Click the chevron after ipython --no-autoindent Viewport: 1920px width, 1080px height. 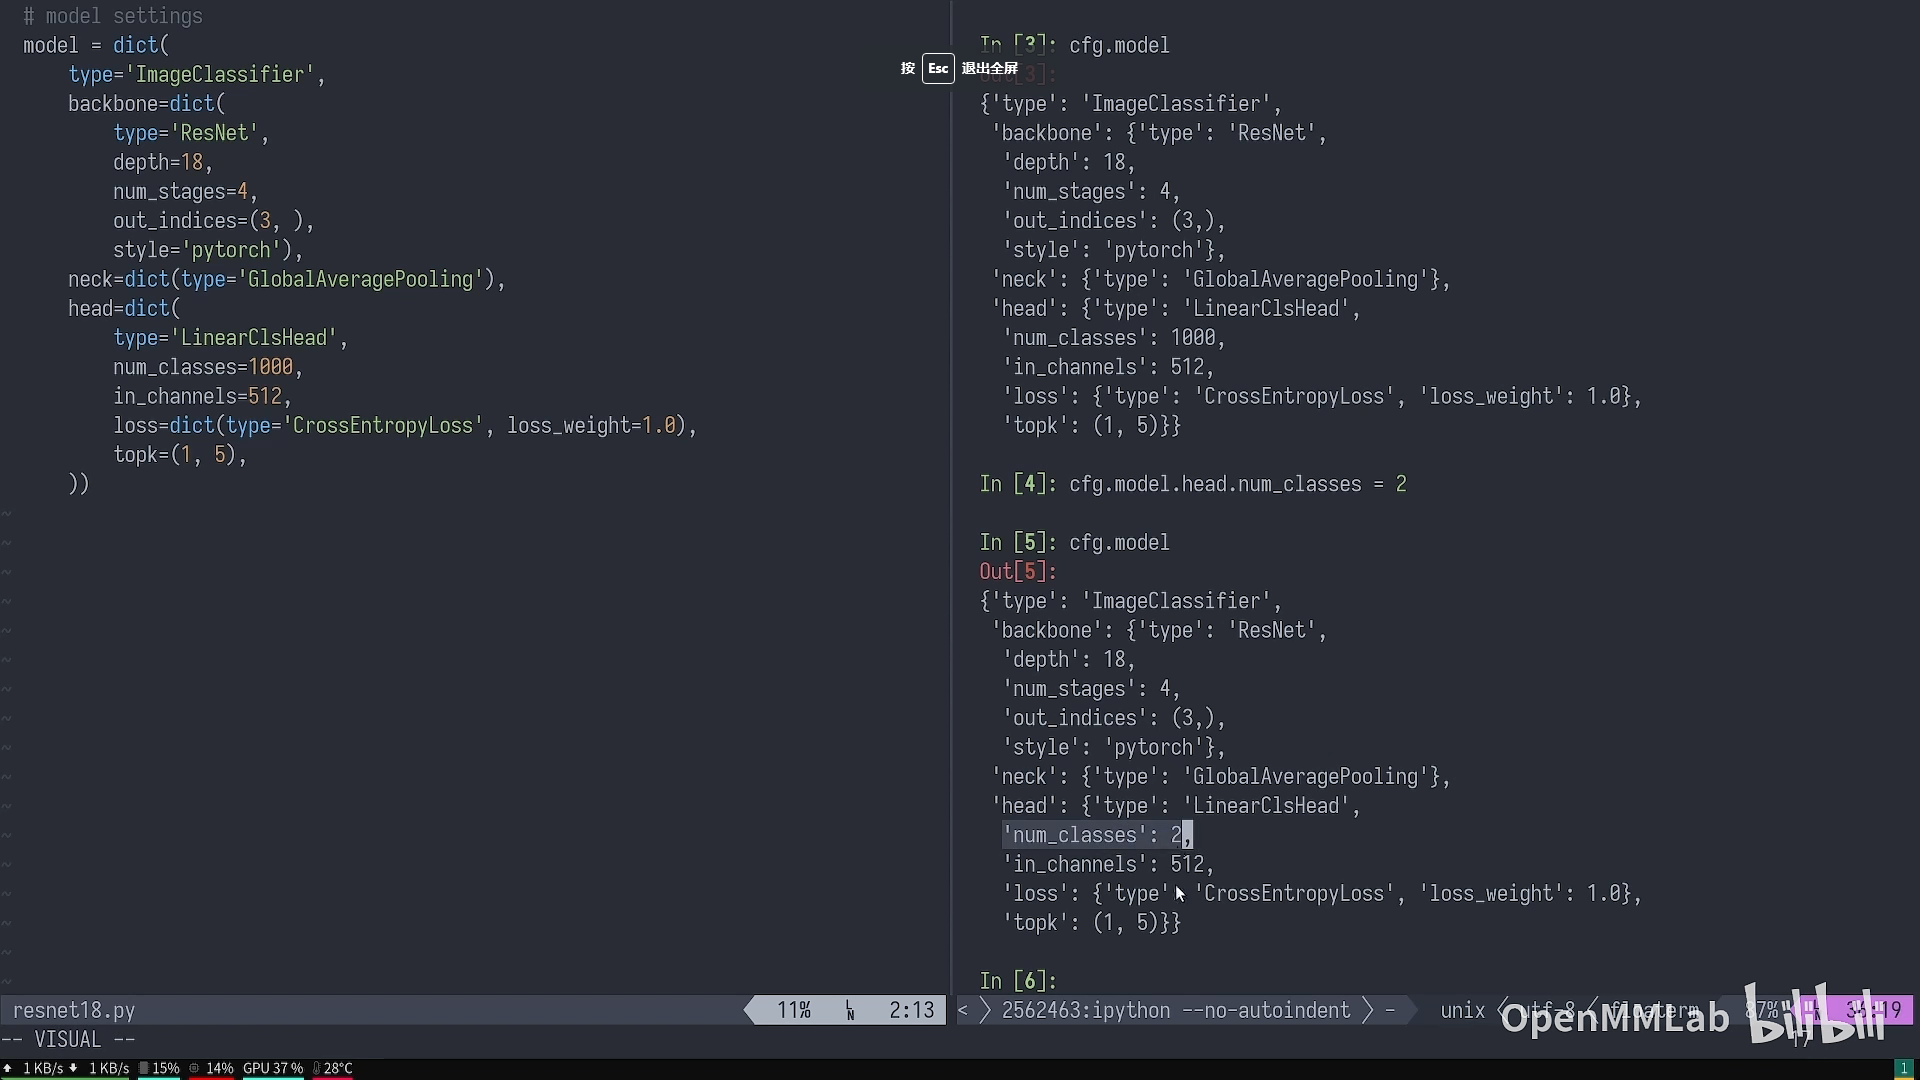pyautogui.click(x=1368, y=1011)
